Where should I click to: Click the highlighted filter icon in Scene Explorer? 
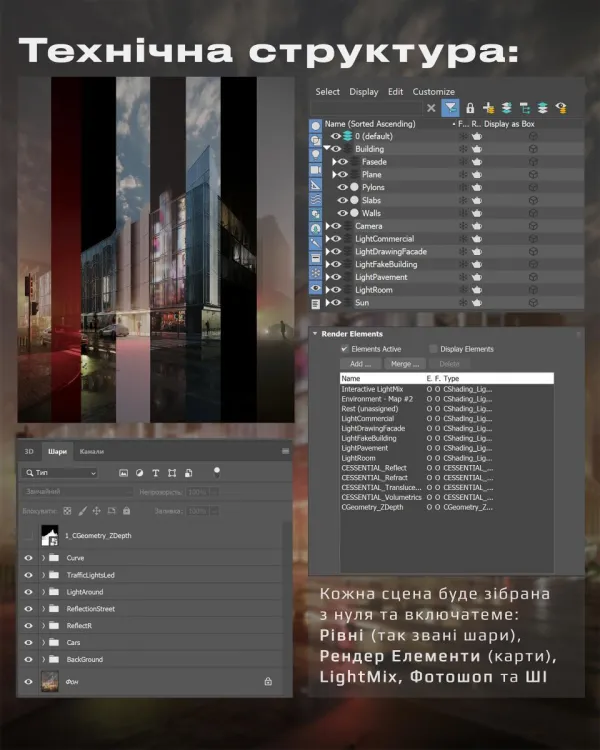pyautogui.click(x=450, y=108)
